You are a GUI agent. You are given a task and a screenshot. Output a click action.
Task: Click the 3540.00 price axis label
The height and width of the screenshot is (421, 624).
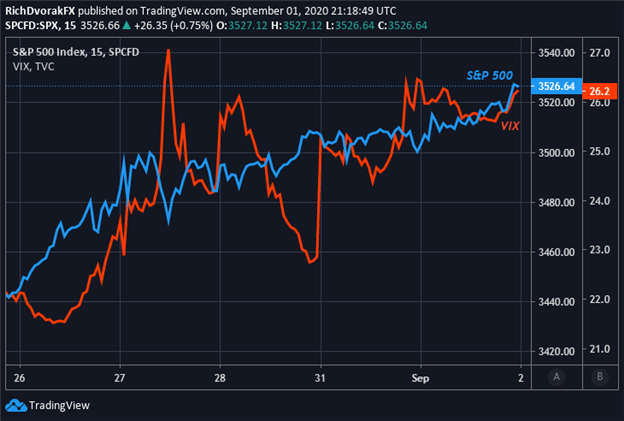(556, 53)
